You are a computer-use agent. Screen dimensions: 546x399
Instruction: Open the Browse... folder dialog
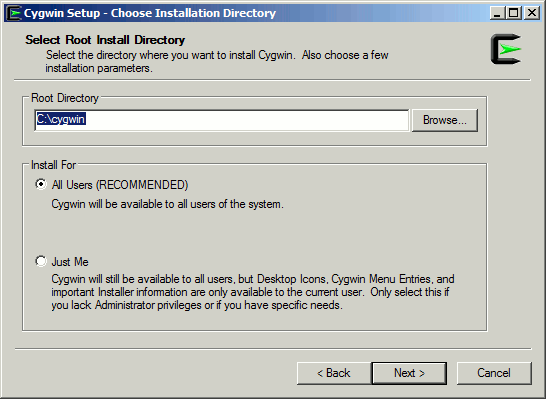pyautogui.click(x=445, y=120)
